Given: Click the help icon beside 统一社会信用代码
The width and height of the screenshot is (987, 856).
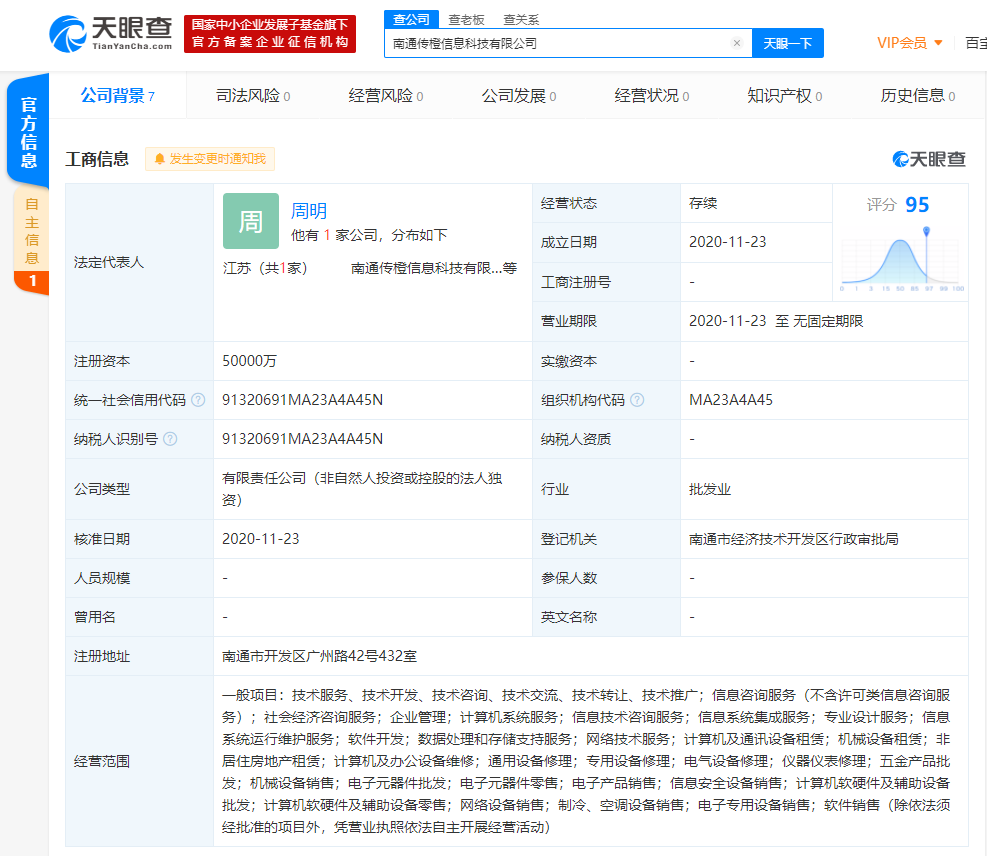Looking at the screenshot, I should [199, 400].
